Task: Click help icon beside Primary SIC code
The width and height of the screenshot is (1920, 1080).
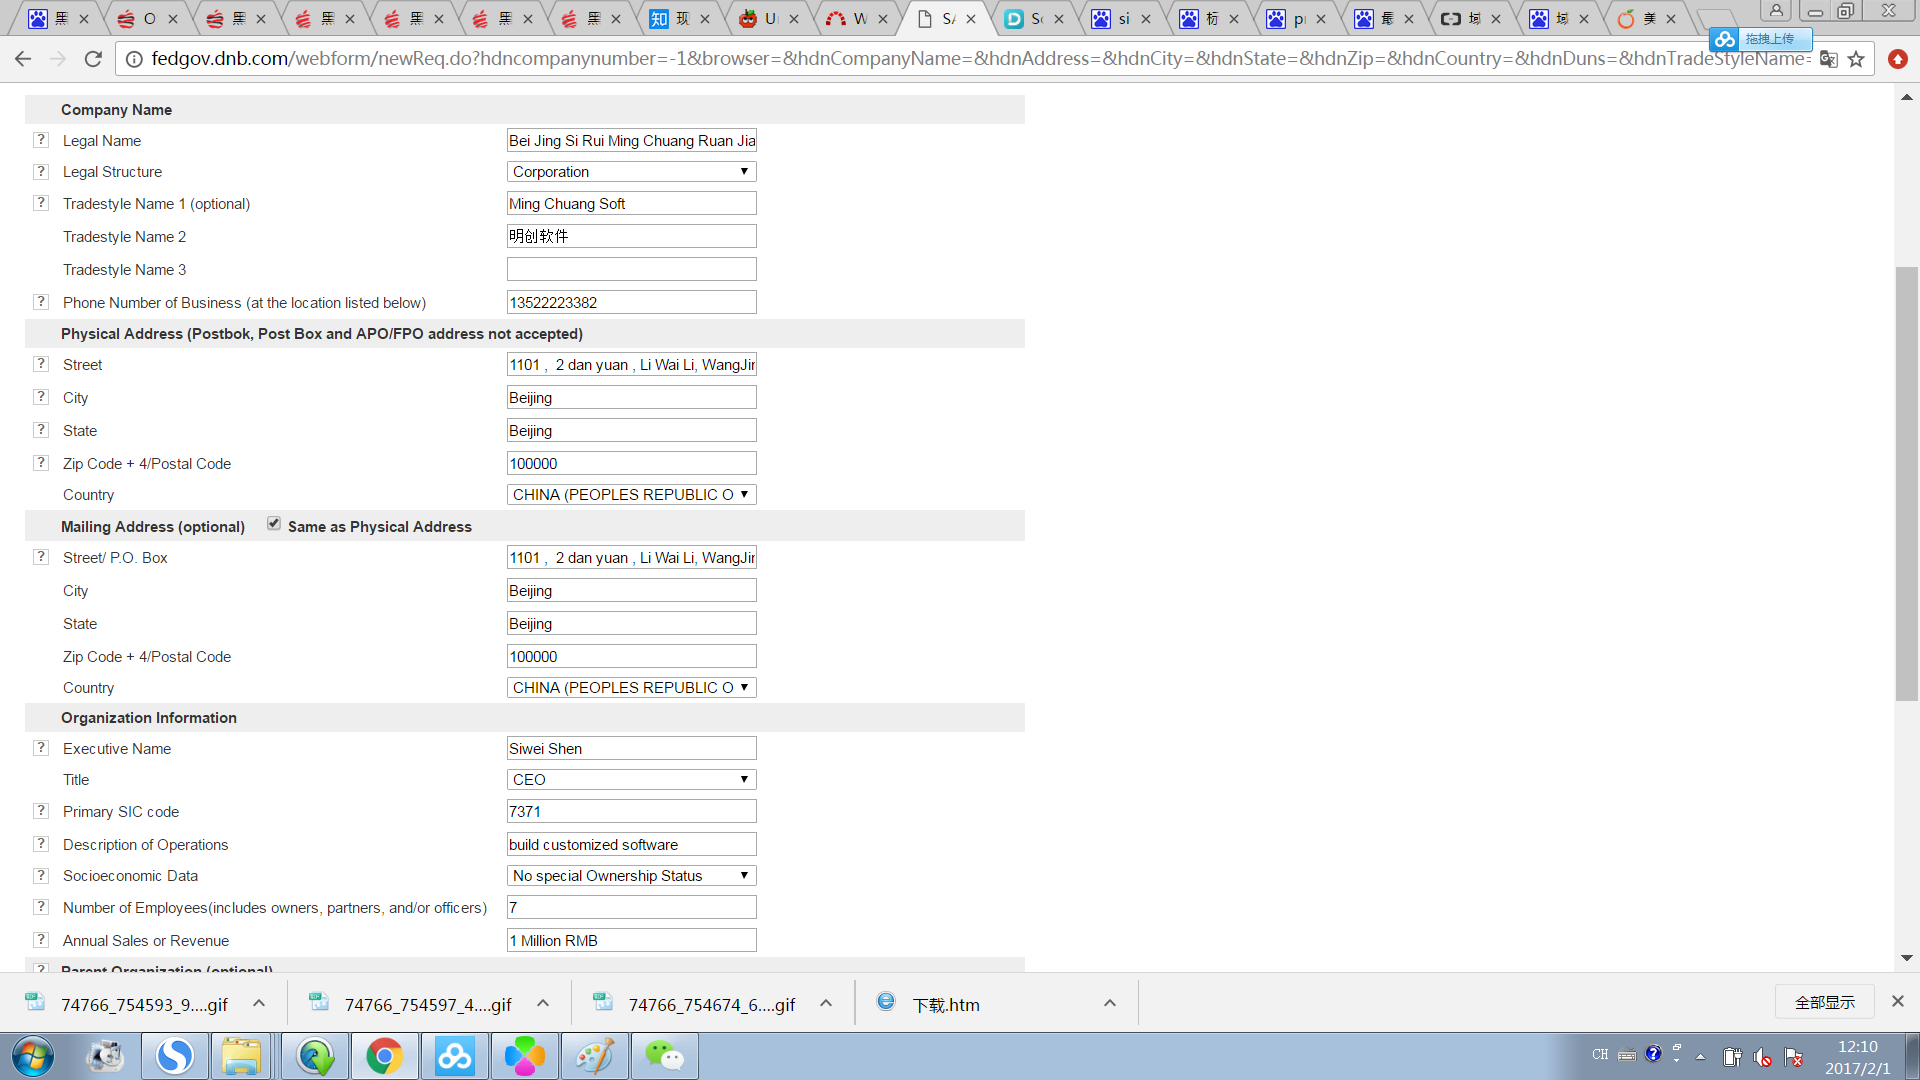Action: click(x=41, y=811)
